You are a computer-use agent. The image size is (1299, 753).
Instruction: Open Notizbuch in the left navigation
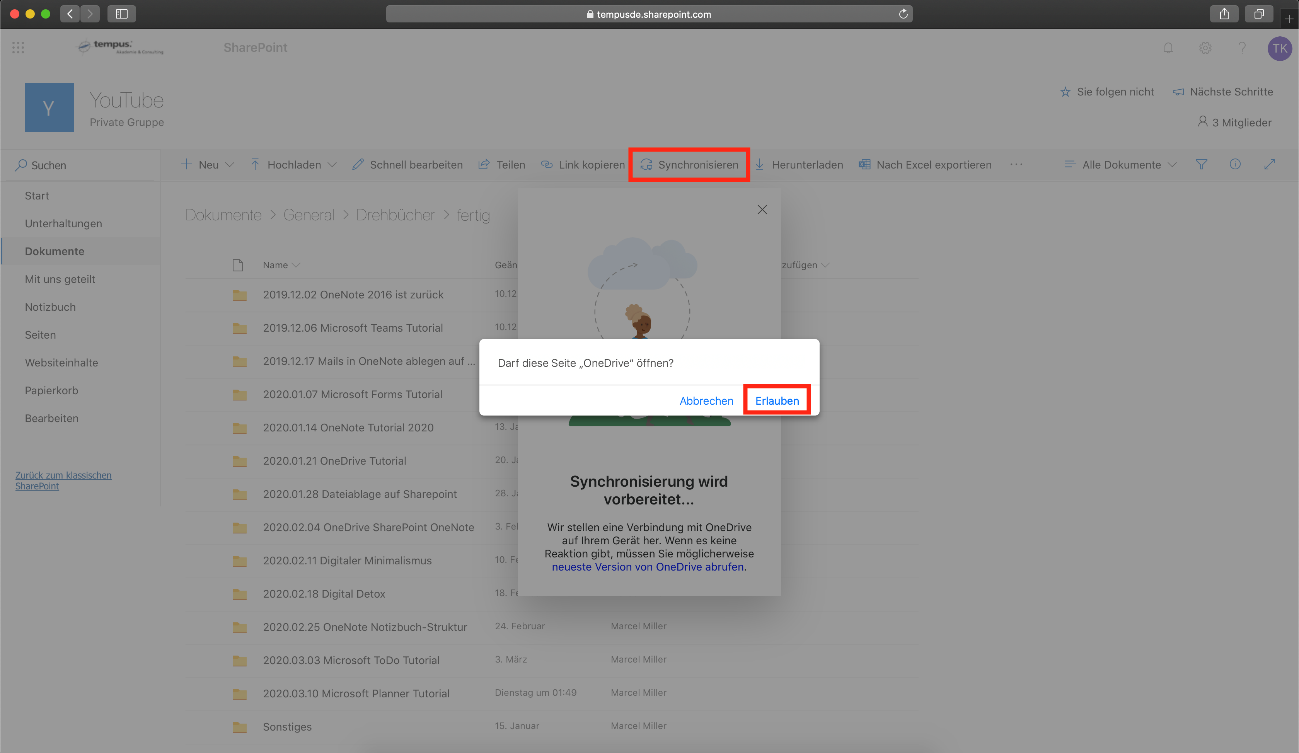[x=50, y=307]
